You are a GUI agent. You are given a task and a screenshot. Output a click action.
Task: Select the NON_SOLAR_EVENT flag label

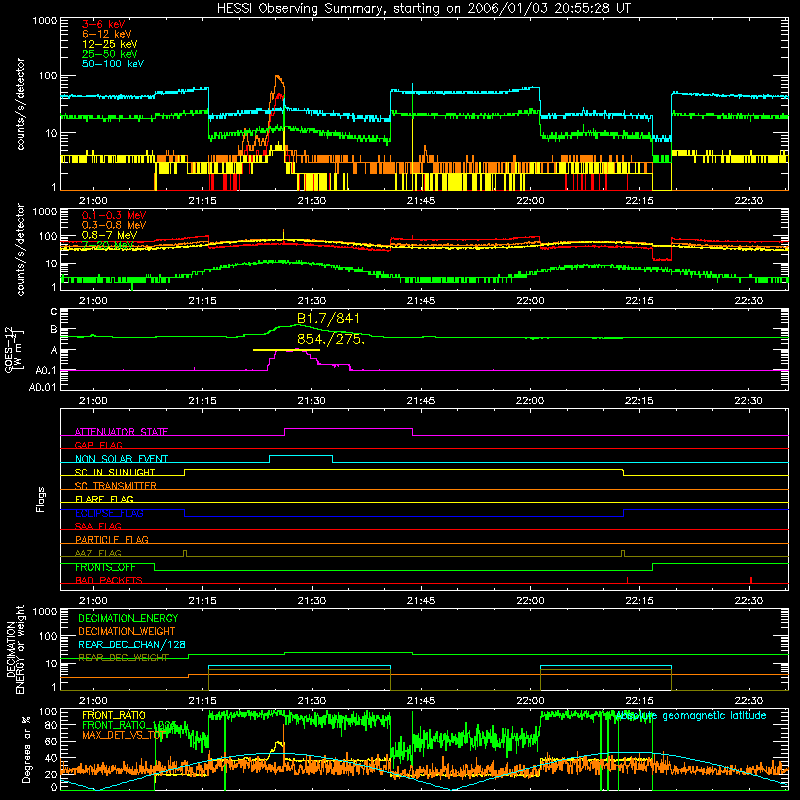click(121, 459)
